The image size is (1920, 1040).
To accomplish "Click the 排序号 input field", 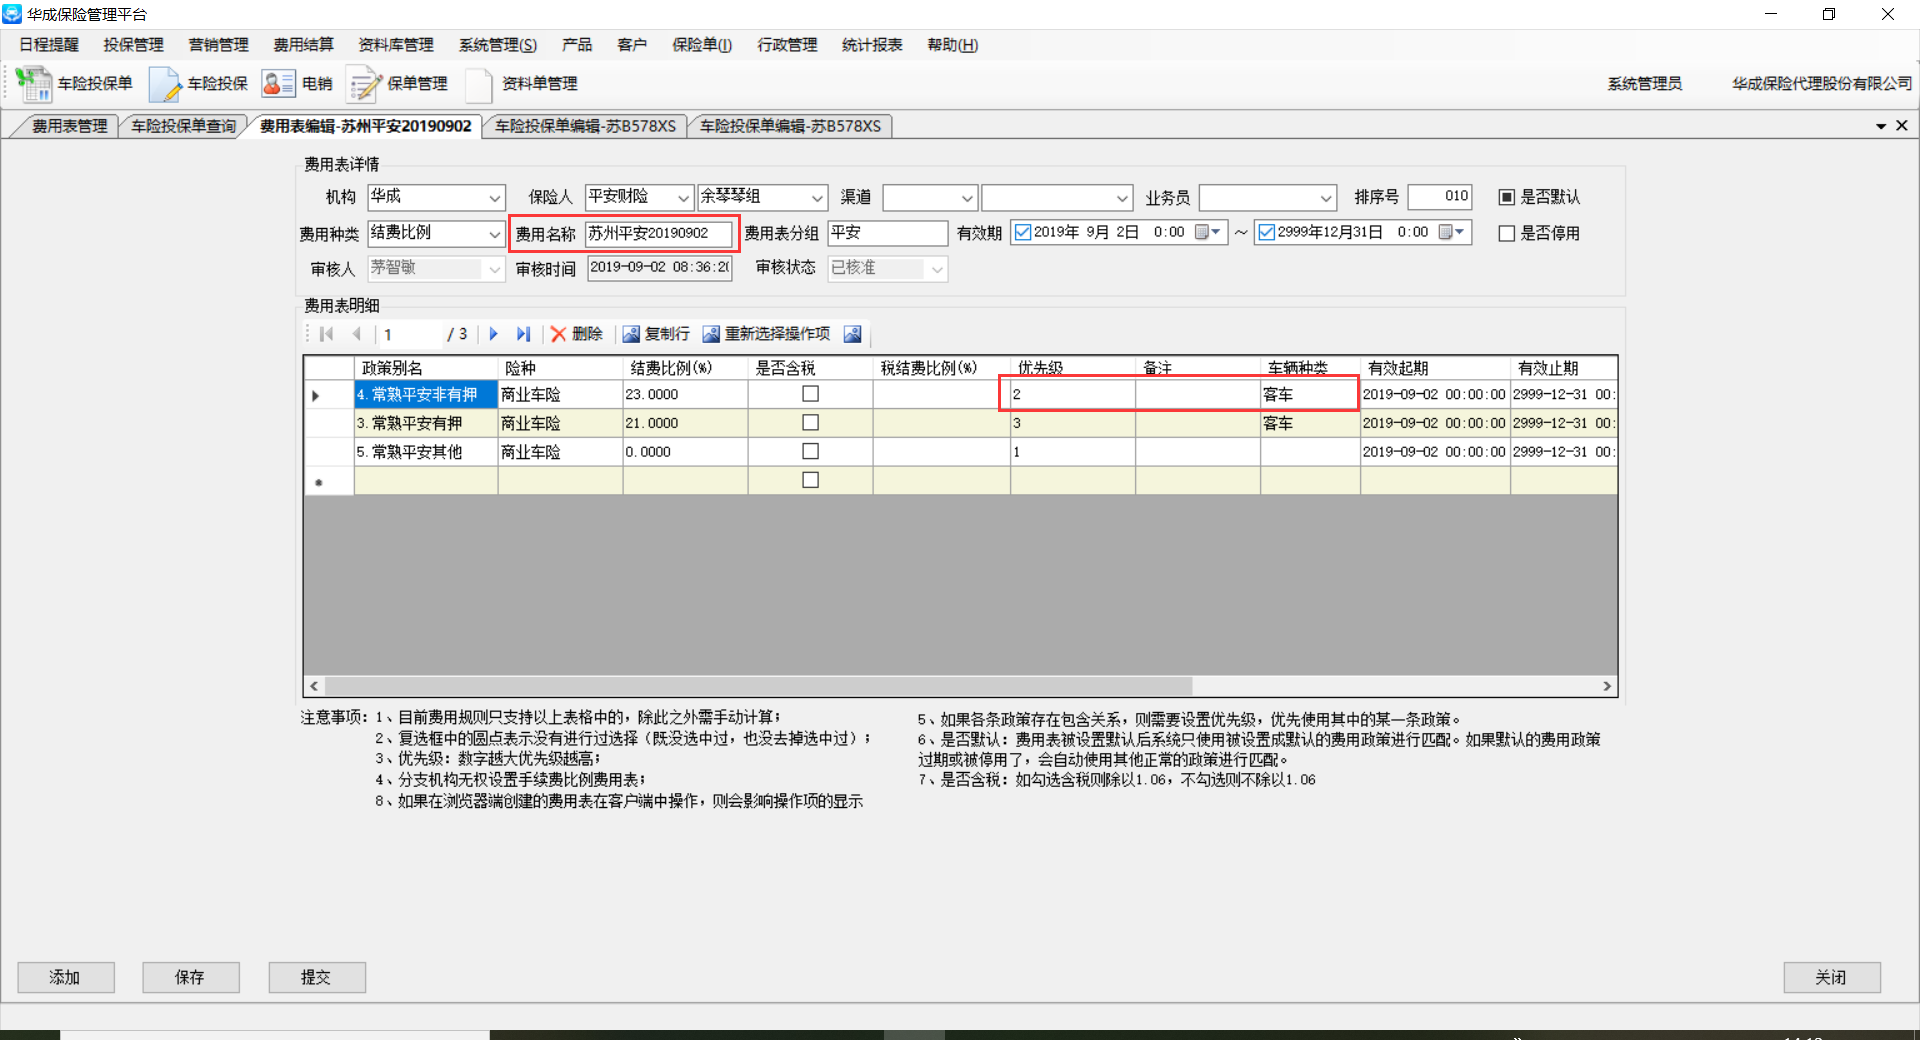I will click(1440, 197).
